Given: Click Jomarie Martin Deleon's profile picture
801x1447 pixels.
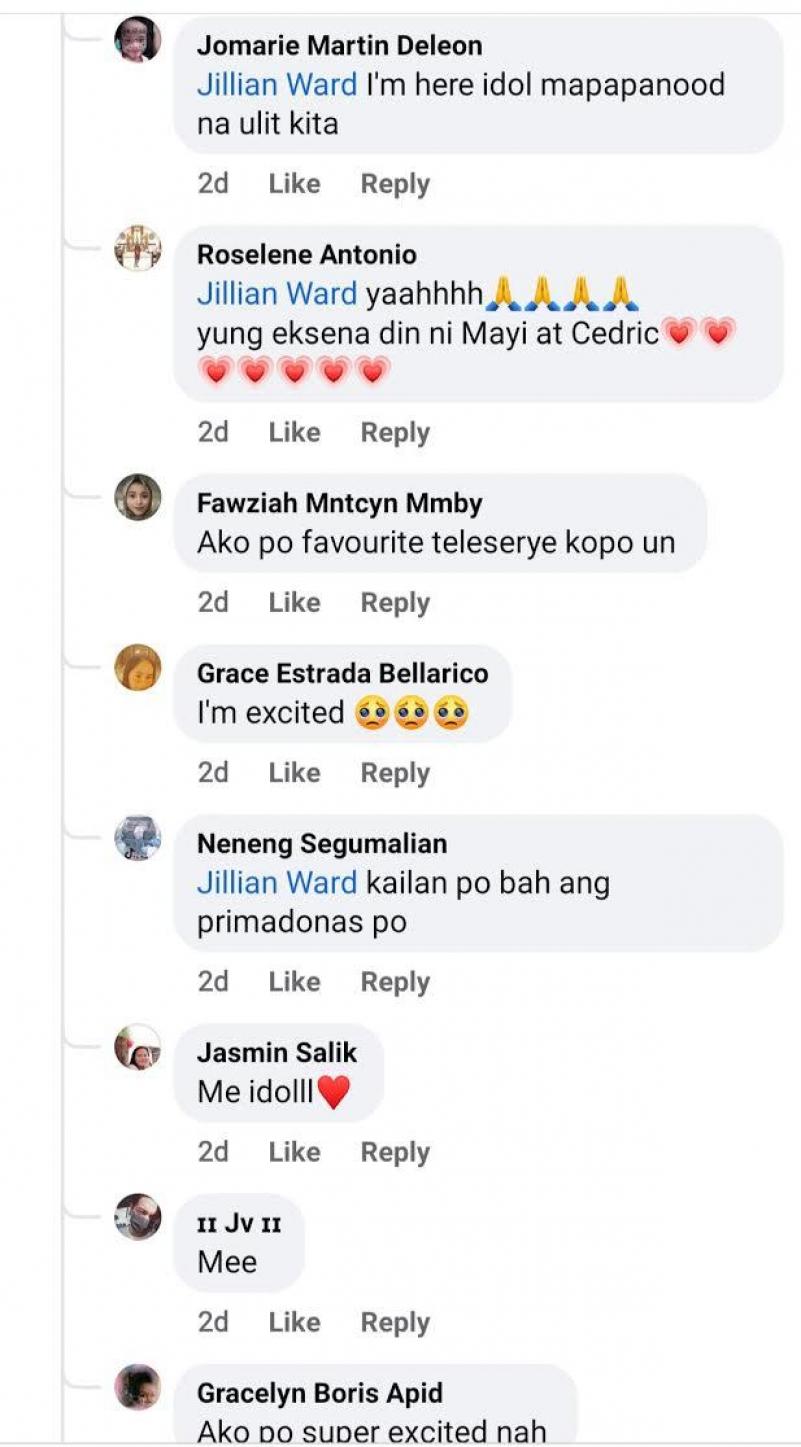Looking at the screenshot, I should point(137,40).
